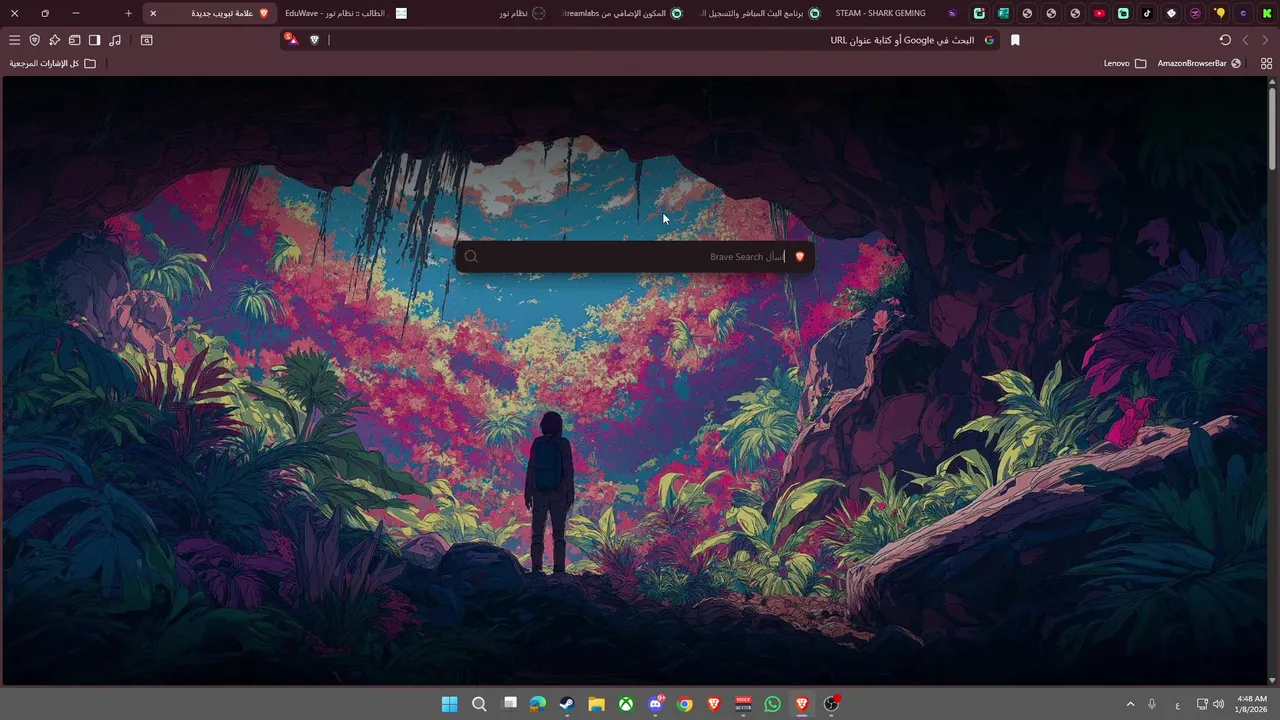Open Brave Rewards triangle icon in address bar

[291, 39]
